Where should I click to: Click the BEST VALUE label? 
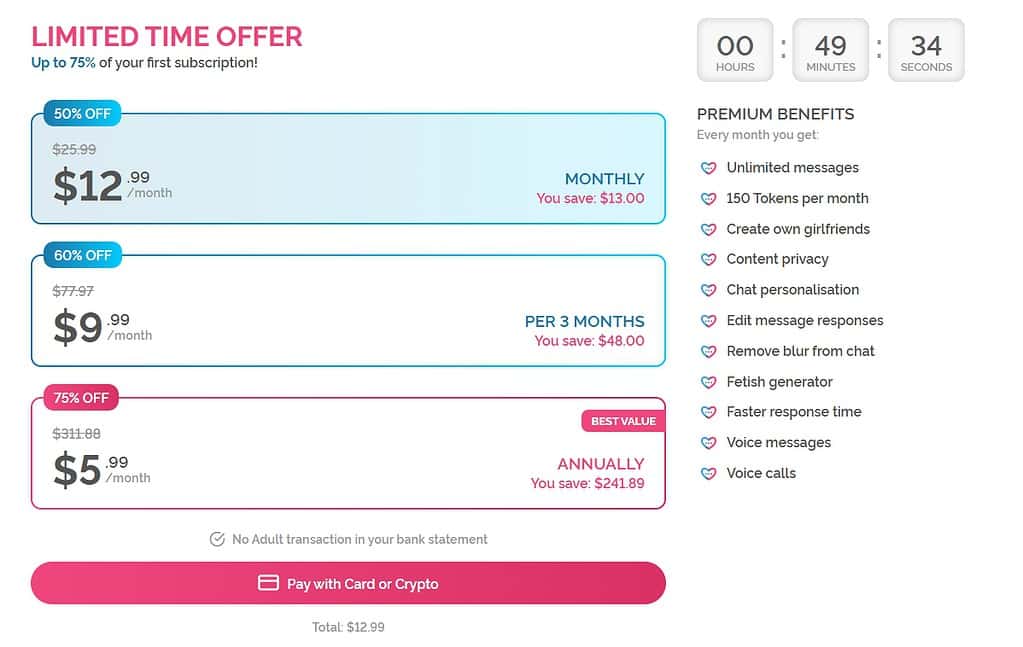click(623, 421)
